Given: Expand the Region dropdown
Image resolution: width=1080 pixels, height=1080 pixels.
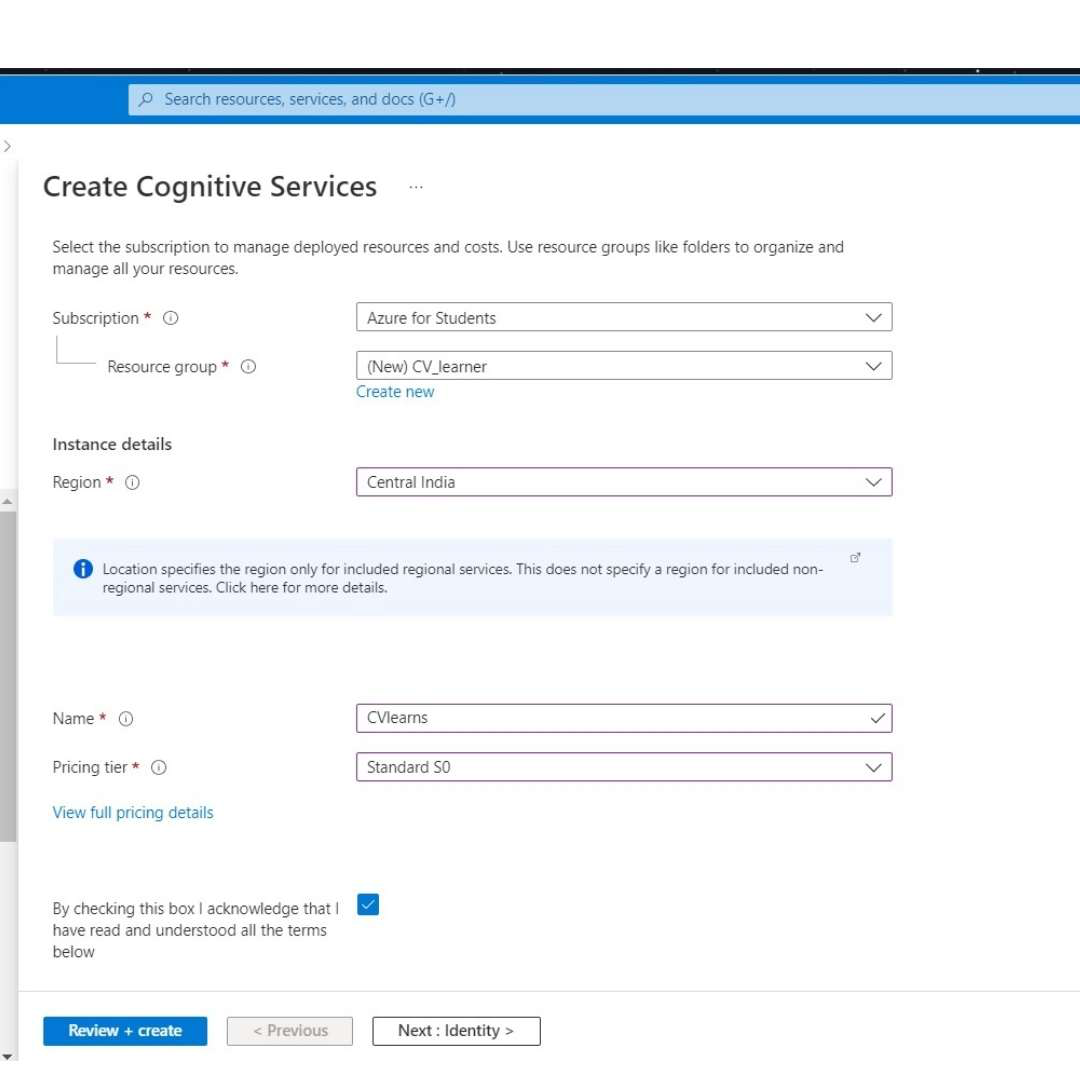Looking at the screenshot, I should [x=623, y=482].
